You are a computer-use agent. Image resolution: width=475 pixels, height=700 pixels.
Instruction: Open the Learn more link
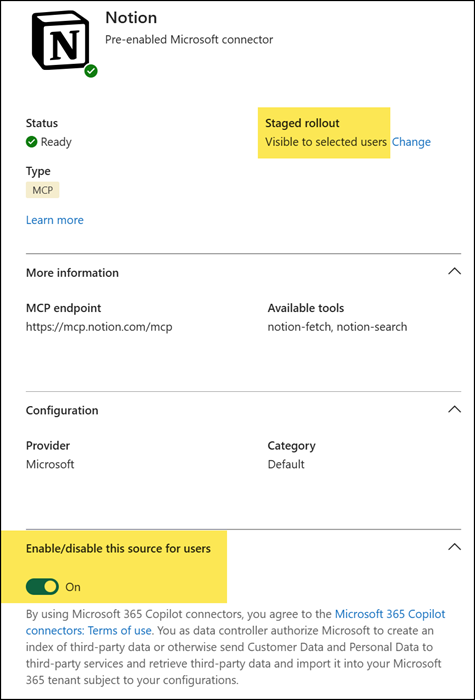coord(54,220)
